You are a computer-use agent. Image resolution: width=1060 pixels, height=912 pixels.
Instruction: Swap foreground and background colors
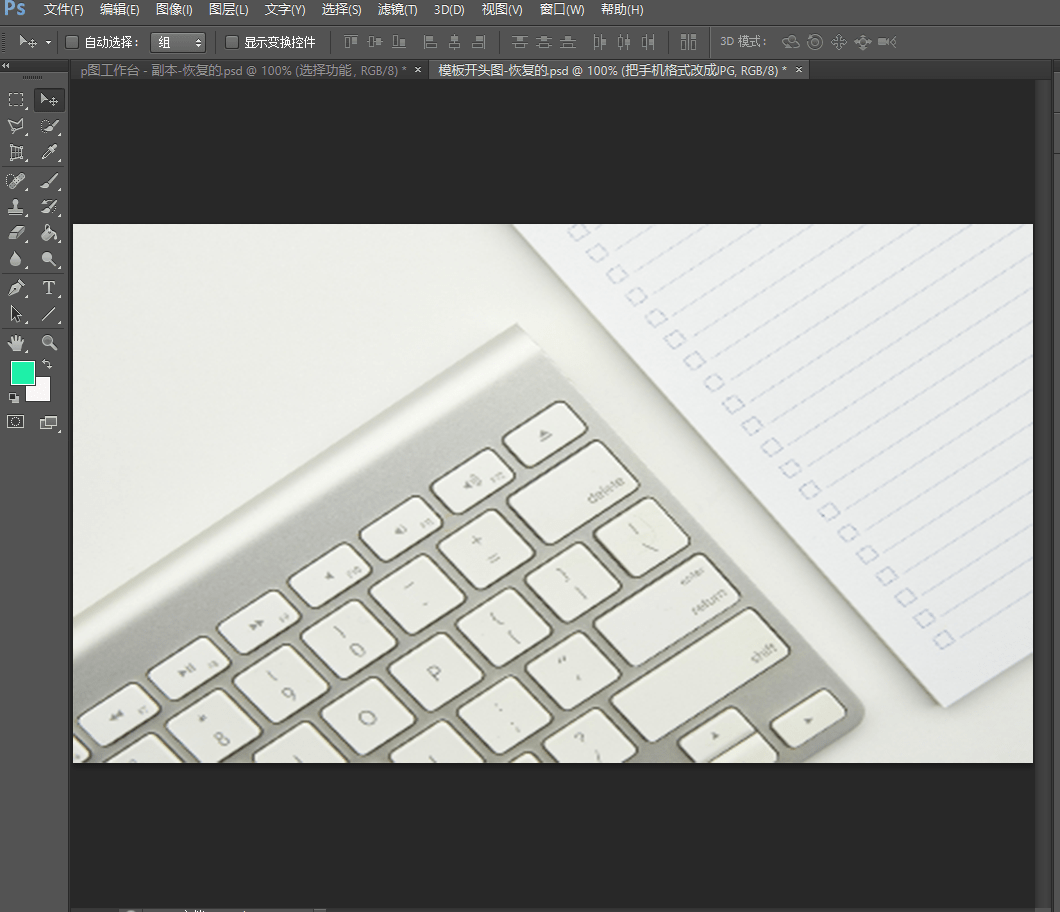click(x=47, y=365)
